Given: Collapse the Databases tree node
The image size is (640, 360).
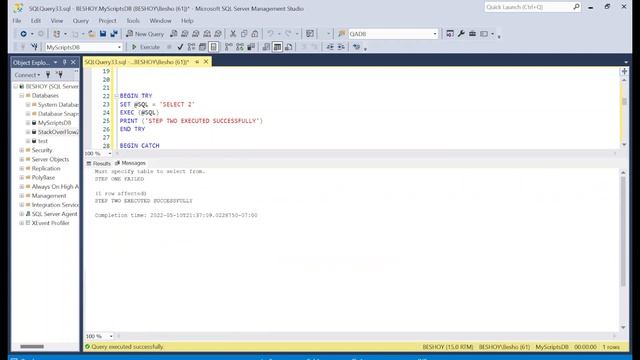Looking at the screenshot, I should click(22, 96).
